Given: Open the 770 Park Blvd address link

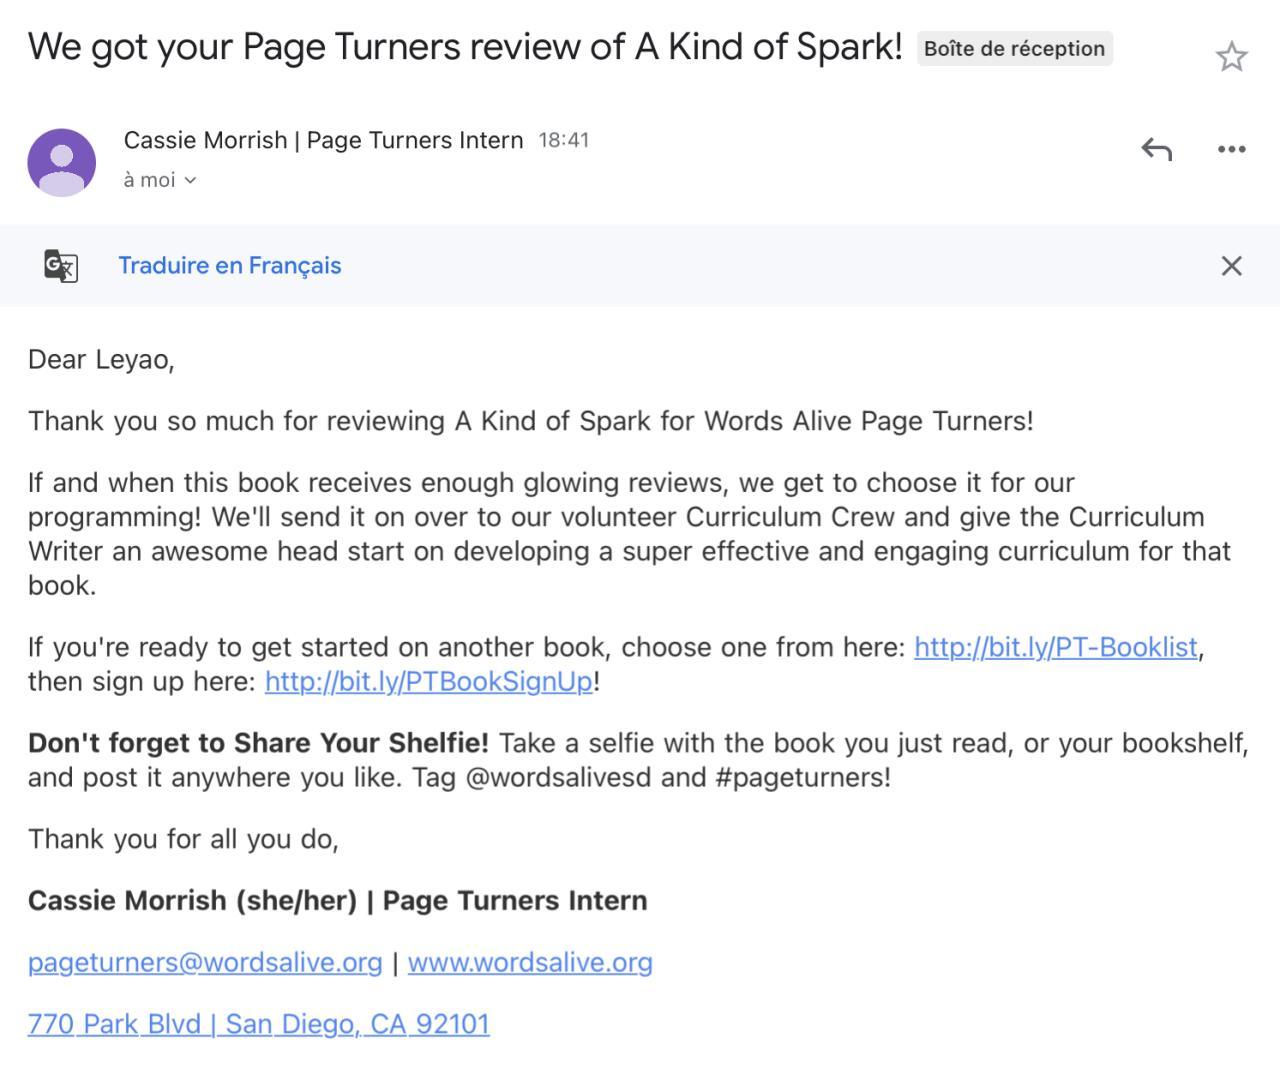Looking at the screenshot, I should tap(259, 1024).
